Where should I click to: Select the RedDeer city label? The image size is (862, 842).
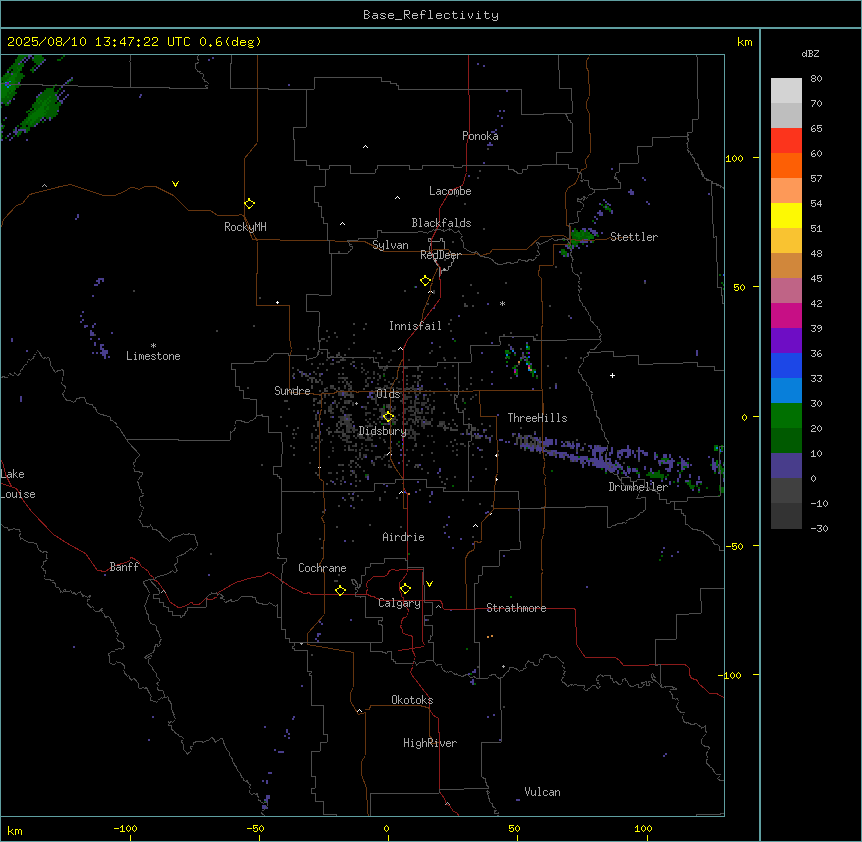tap(440, 255)
